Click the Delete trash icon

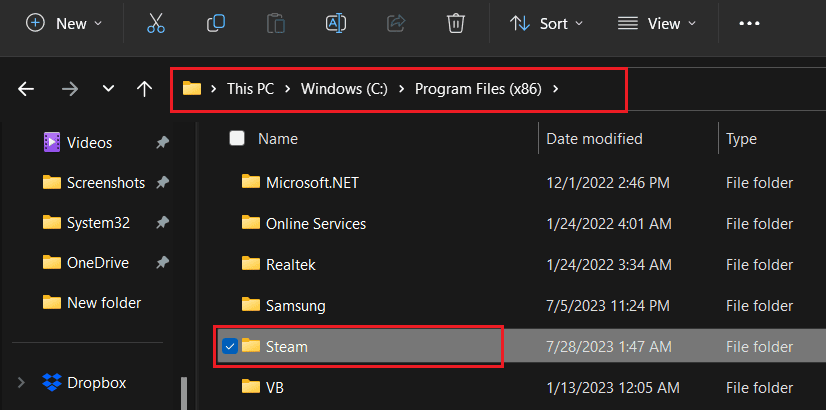[455, 24]
